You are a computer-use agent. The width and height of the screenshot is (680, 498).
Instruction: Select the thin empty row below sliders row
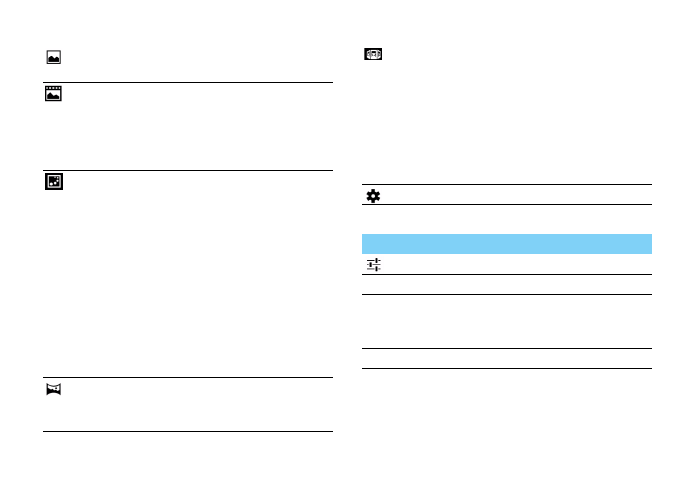[506, 285]
